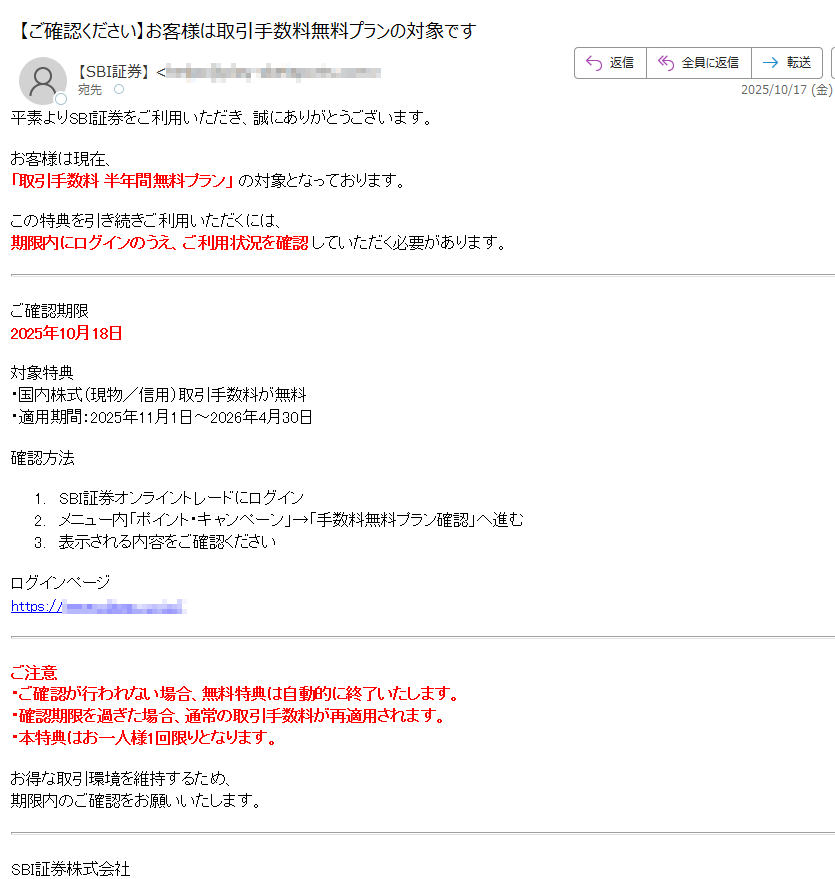
Task: Select the 返信 reply action
Action: click(x=610, y=63)
